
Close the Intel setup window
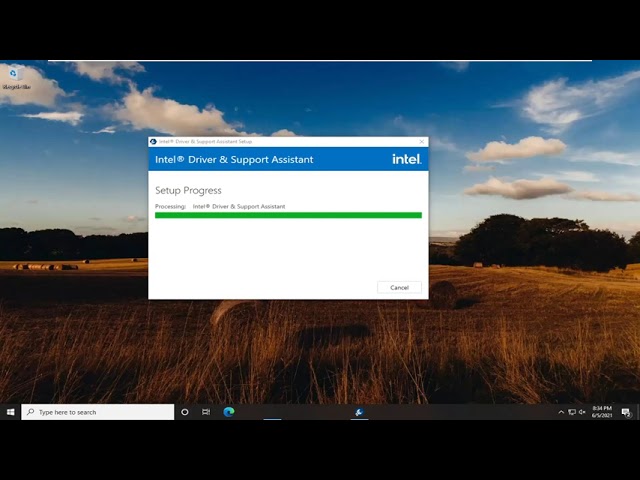point(422,142)
